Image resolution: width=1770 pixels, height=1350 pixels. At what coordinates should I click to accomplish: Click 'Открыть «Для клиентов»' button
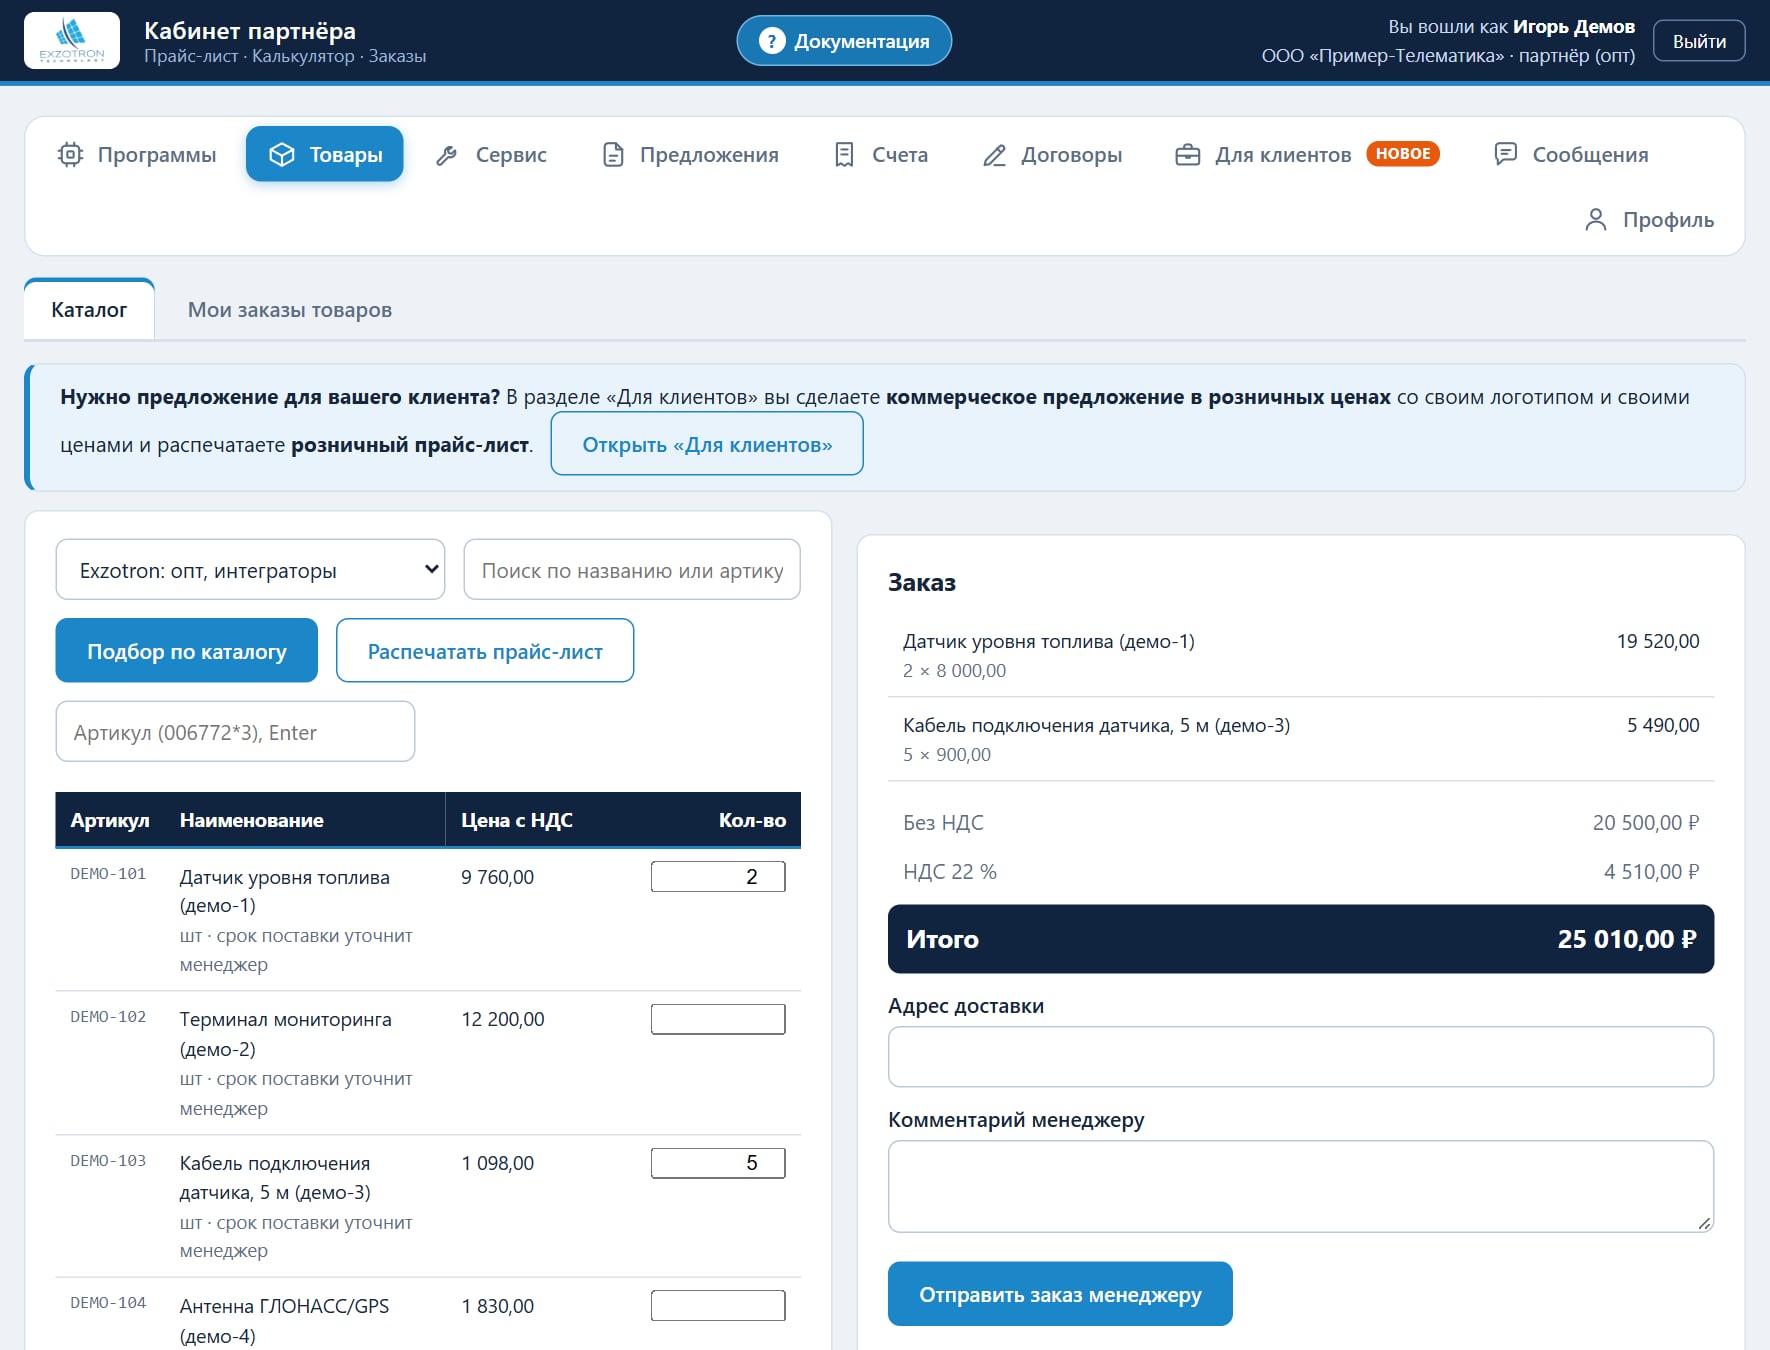coord(707,444)
